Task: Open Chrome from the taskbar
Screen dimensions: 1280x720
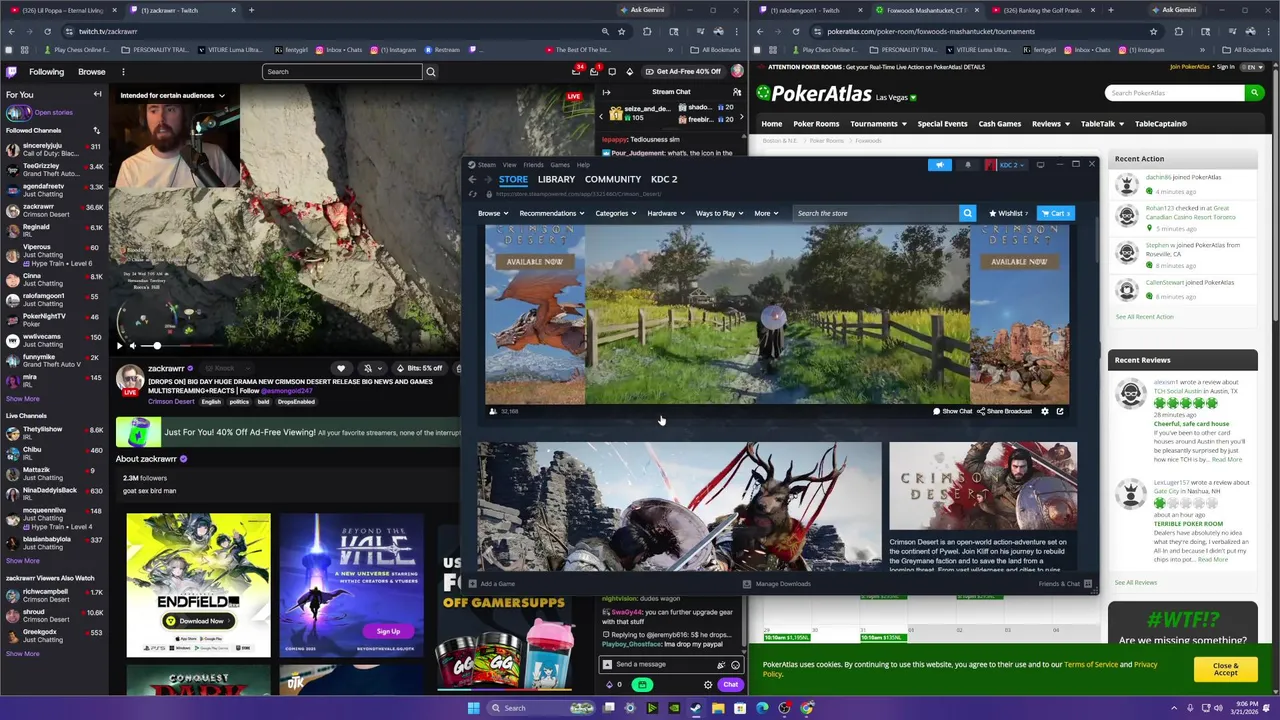Action: (806, 708)
